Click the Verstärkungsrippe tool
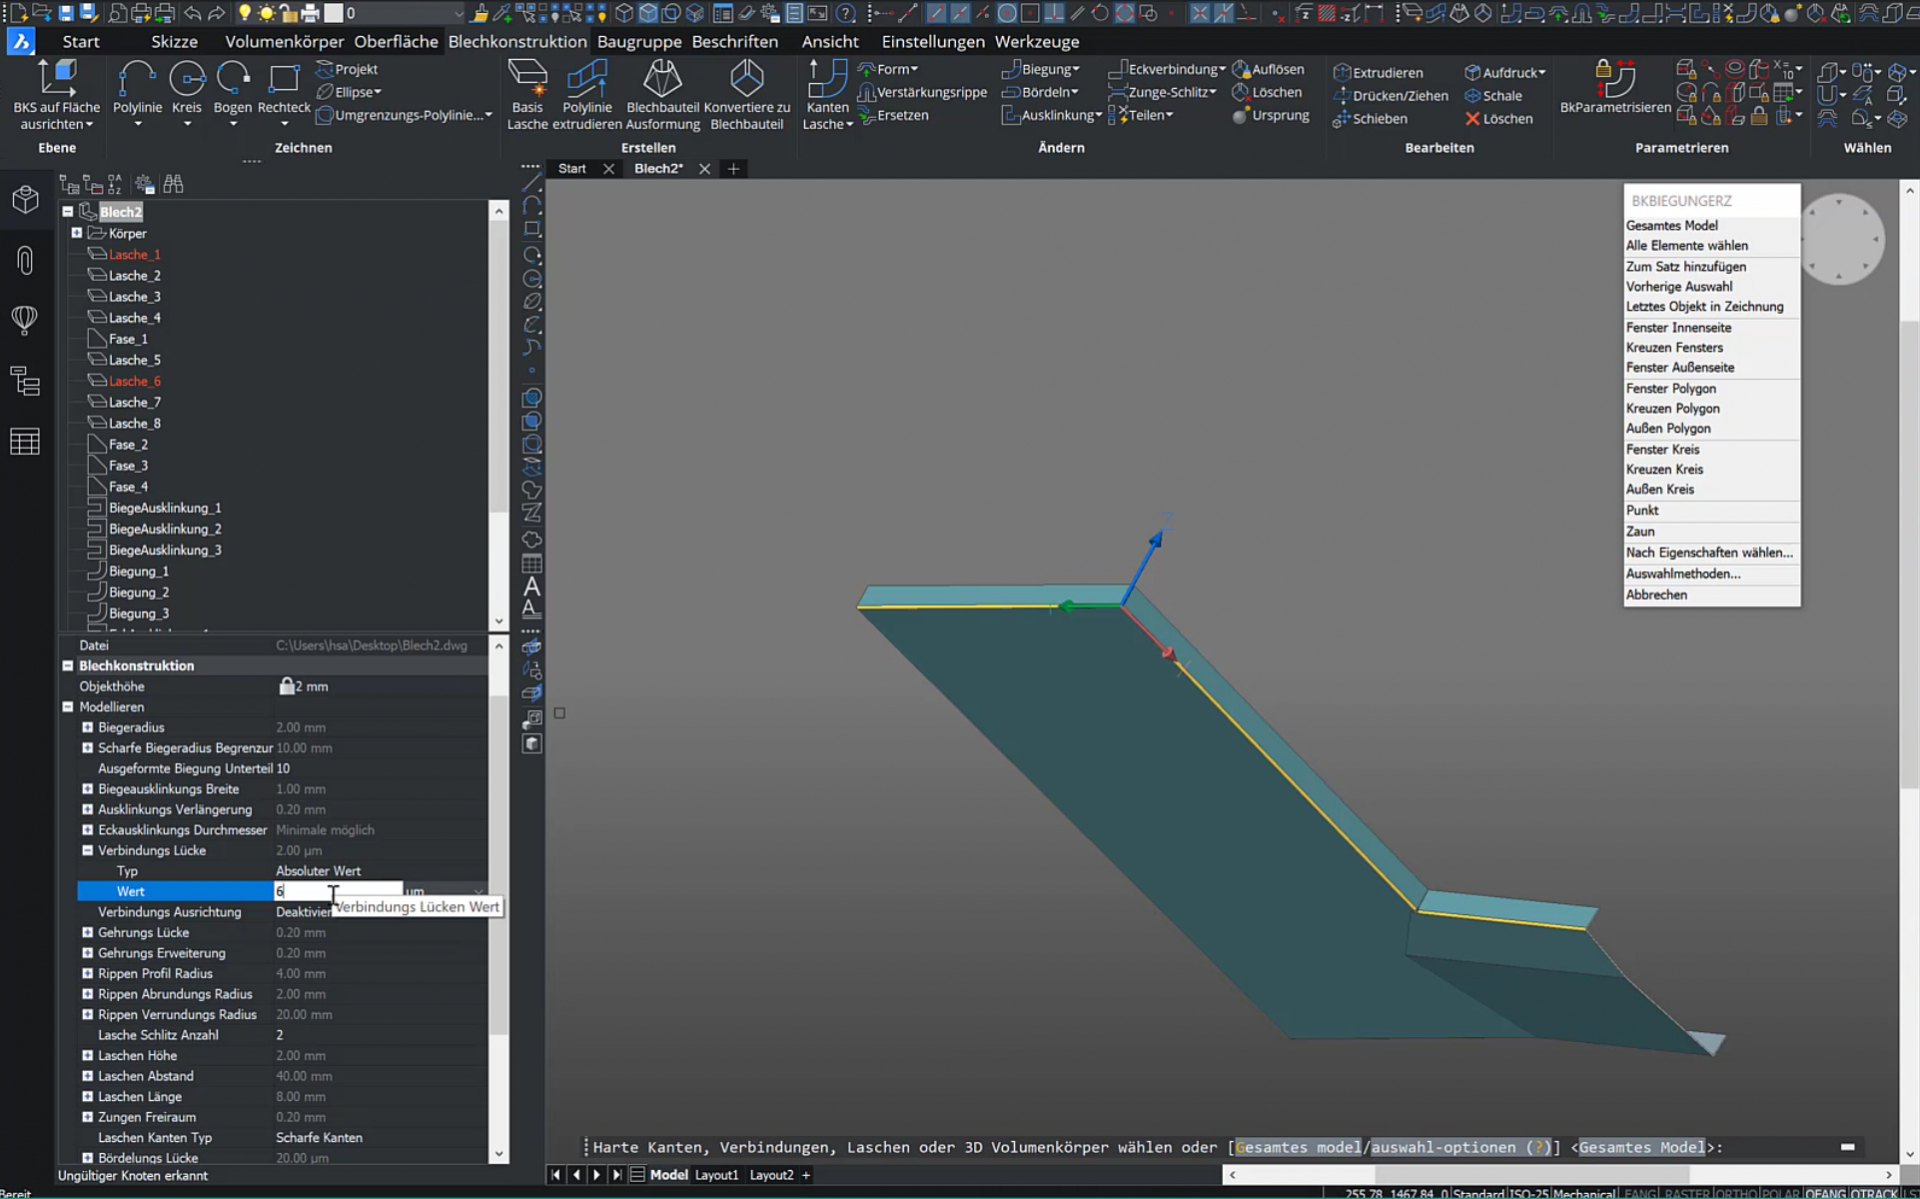Screen dimensions: 1920x1199 pos(922,92)
